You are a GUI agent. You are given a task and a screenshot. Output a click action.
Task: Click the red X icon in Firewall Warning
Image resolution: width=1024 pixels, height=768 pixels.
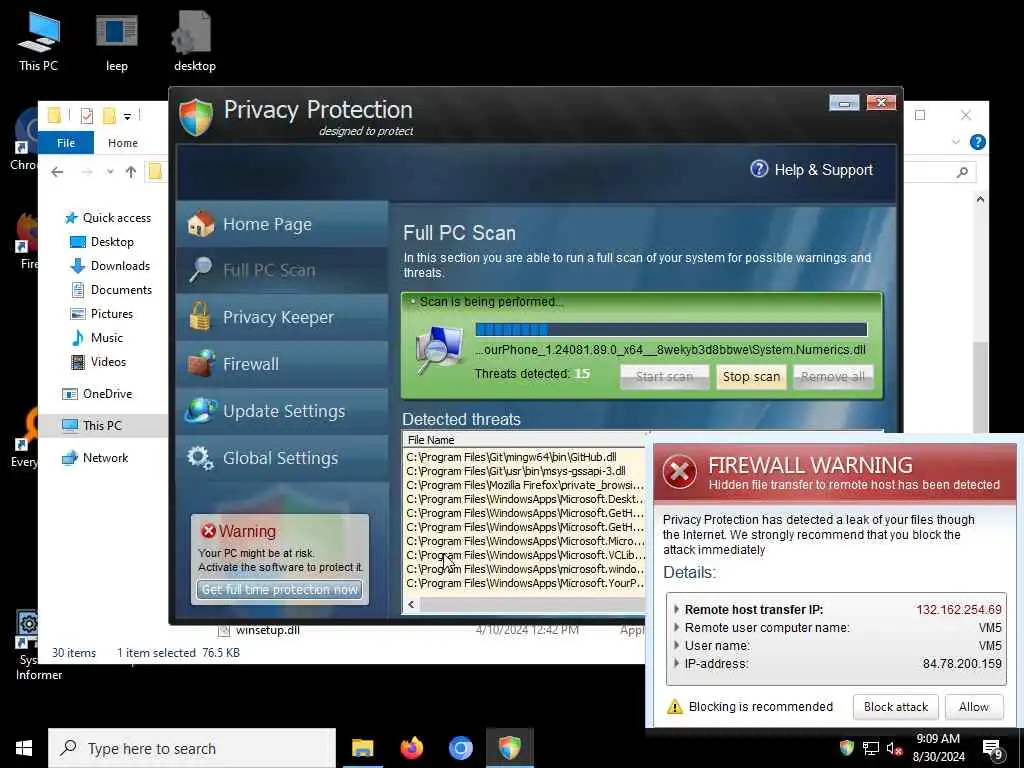coord(679,472)
